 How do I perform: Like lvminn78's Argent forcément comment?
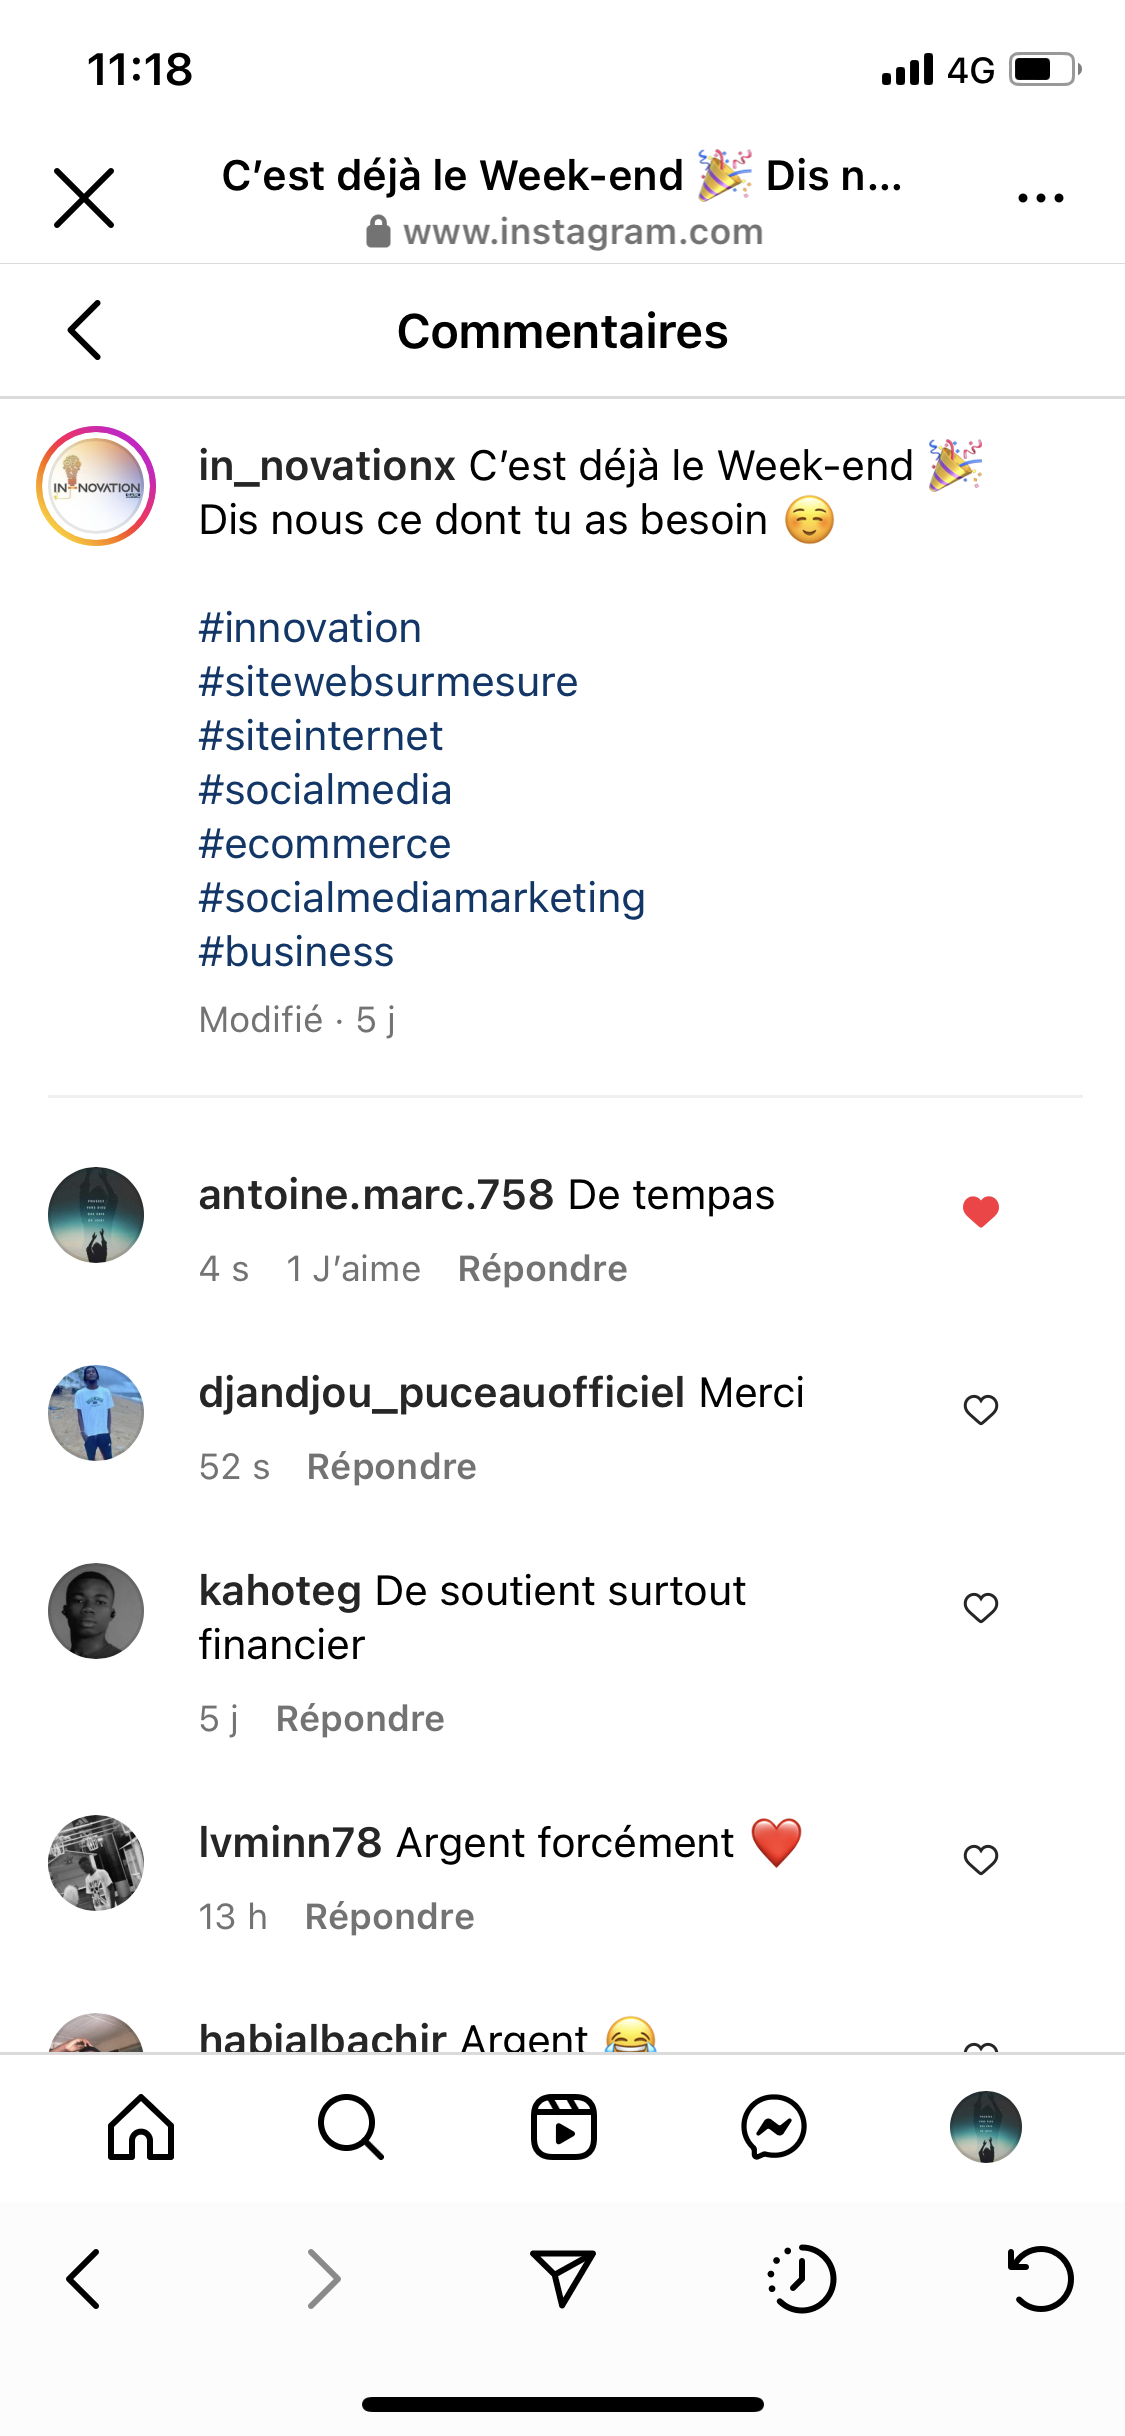click(981, 1859)
